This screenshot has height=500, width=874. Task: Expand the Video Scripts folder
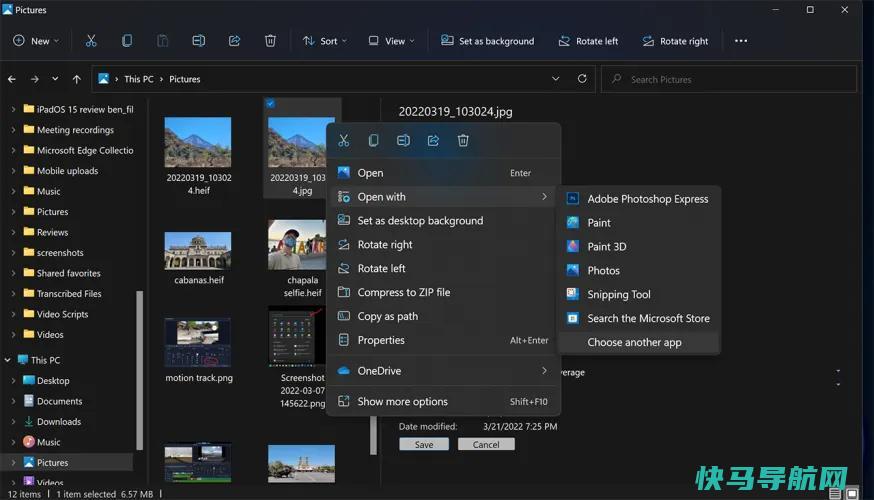click(13, 314)
